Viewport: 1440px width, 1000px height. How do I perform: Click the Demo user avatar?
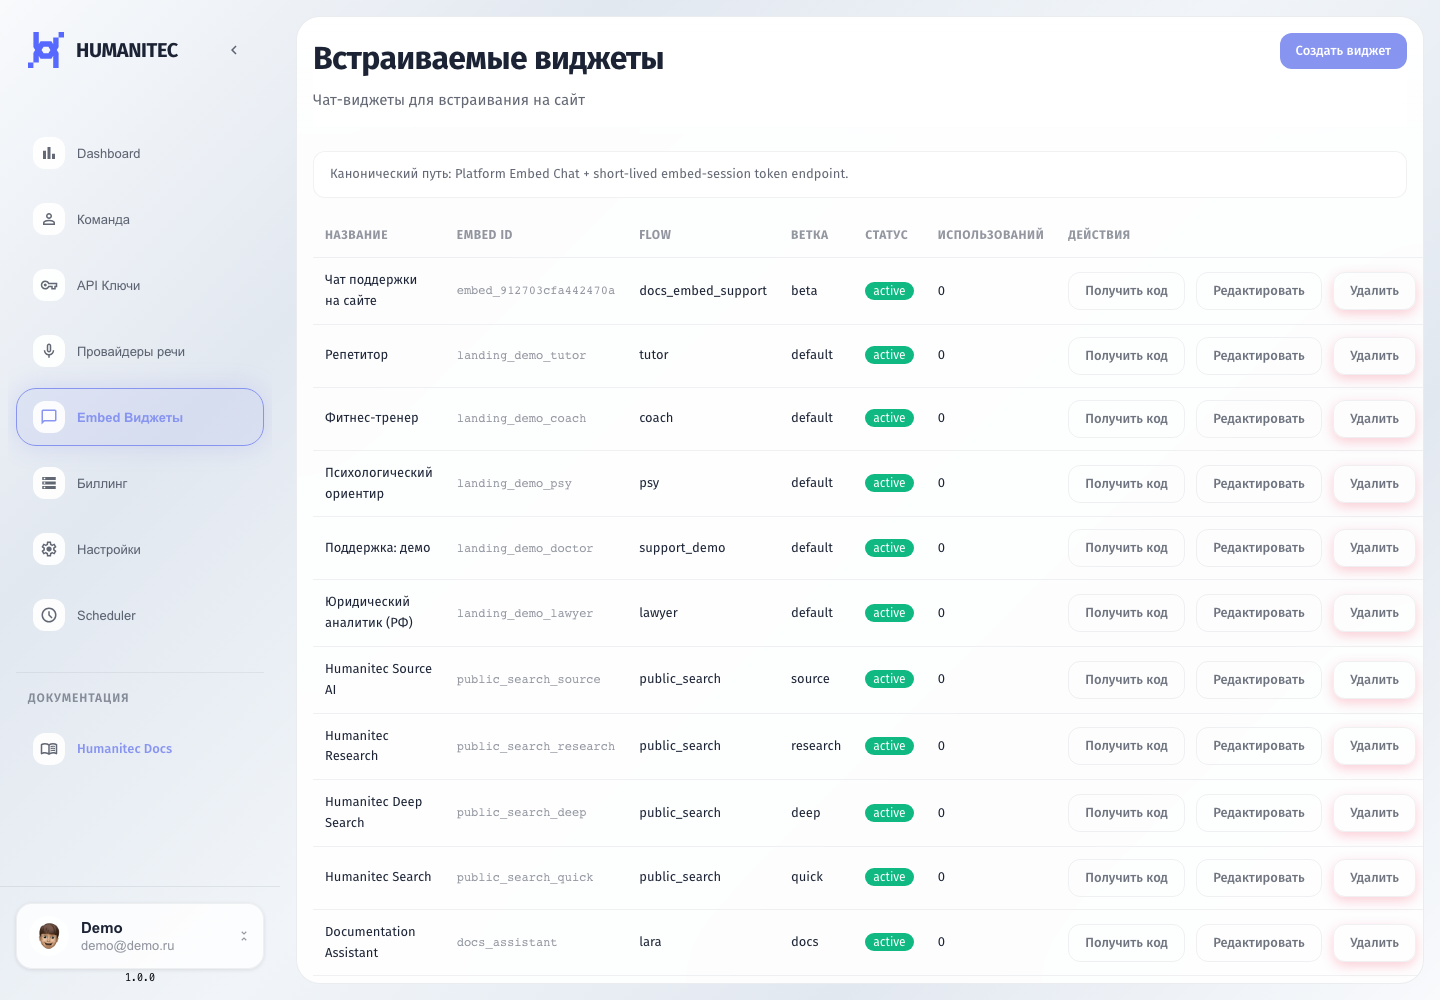pos(49,936)
